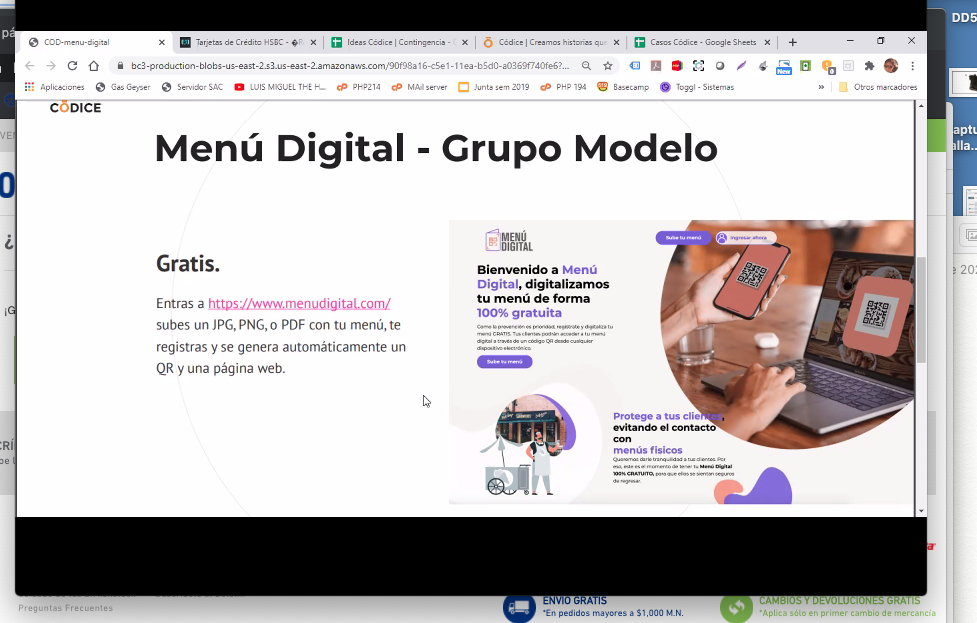This screenshot has width=977, height=623.
Task: Open the Servidor SAC bookmark
Action: tap(192, 87)
